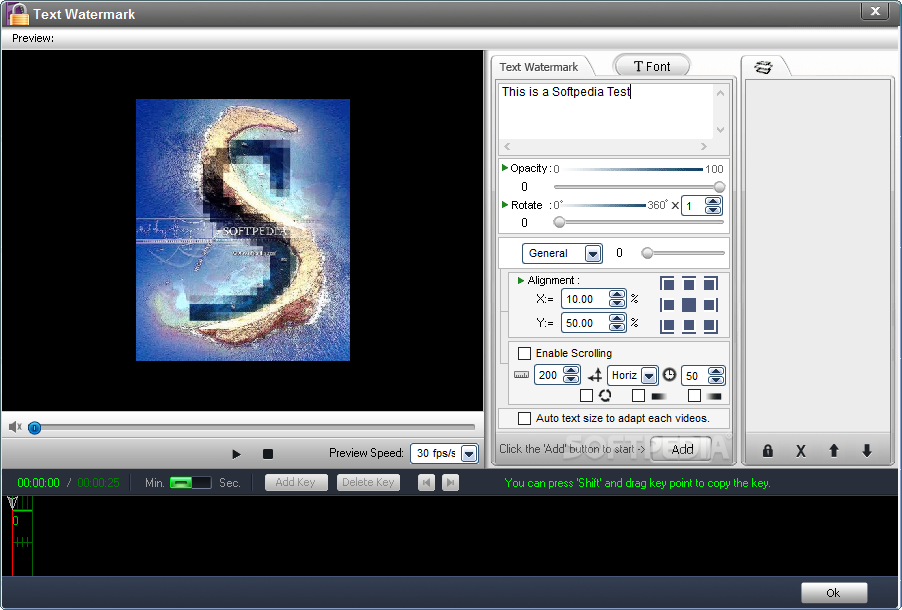
Task: Expand the Alignment green triangle
Action: pyautogui.click(x=521, y=280)
